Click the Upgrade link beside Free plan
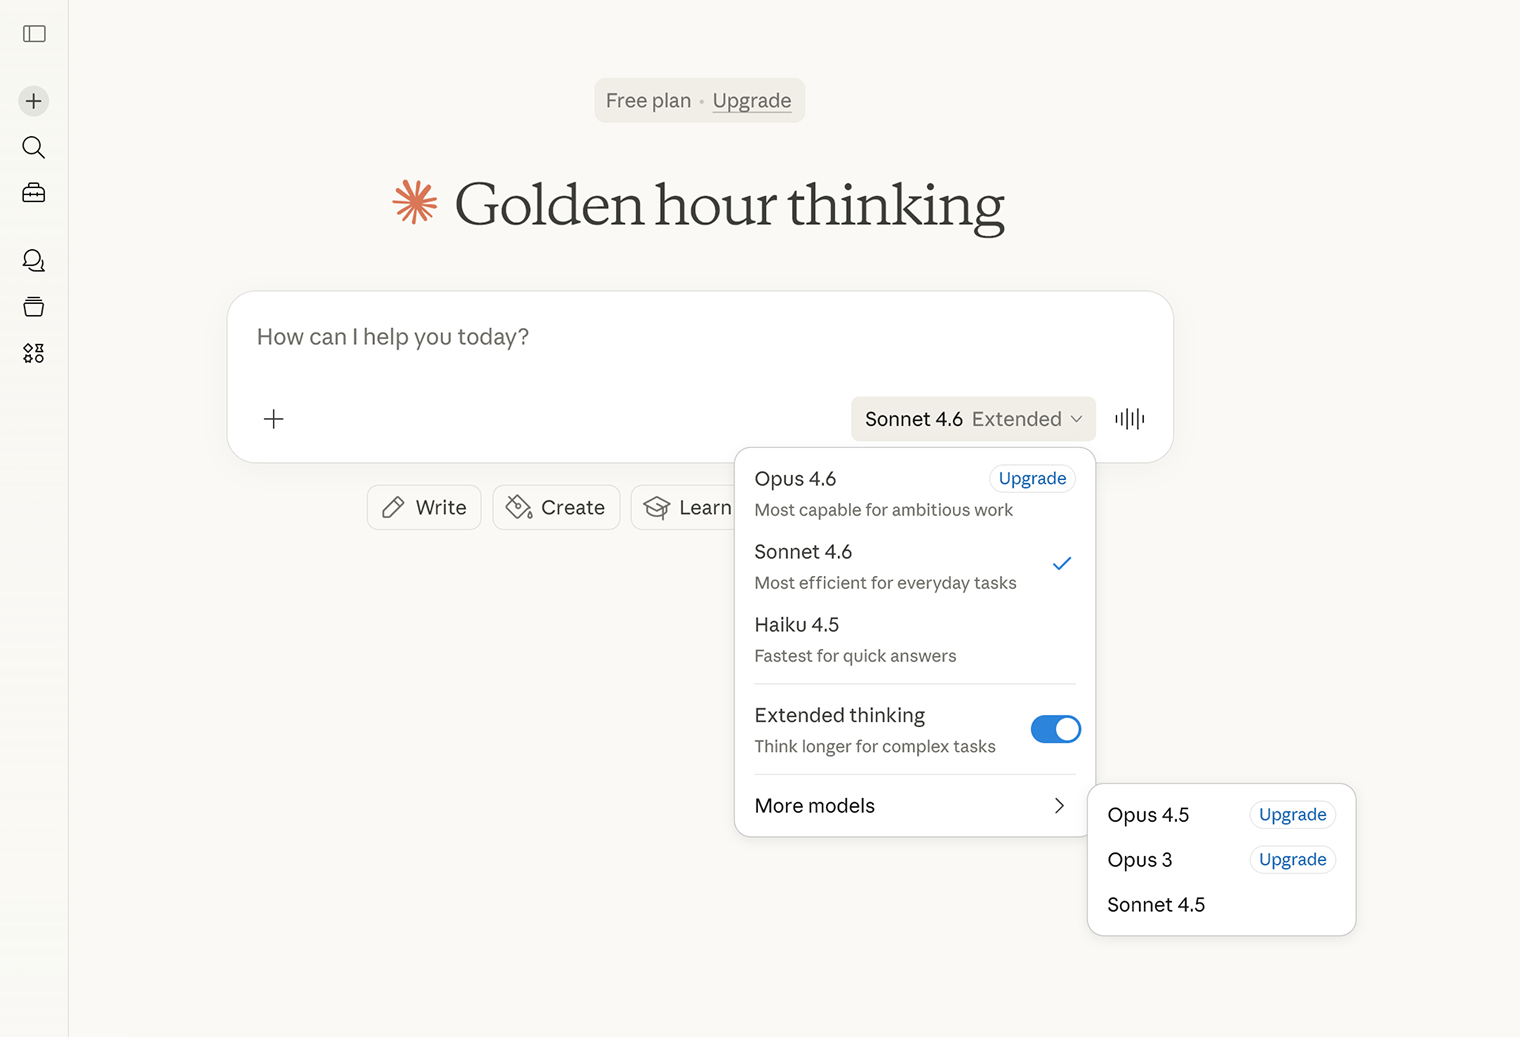 pyautogui.click(x=751, y=101)
